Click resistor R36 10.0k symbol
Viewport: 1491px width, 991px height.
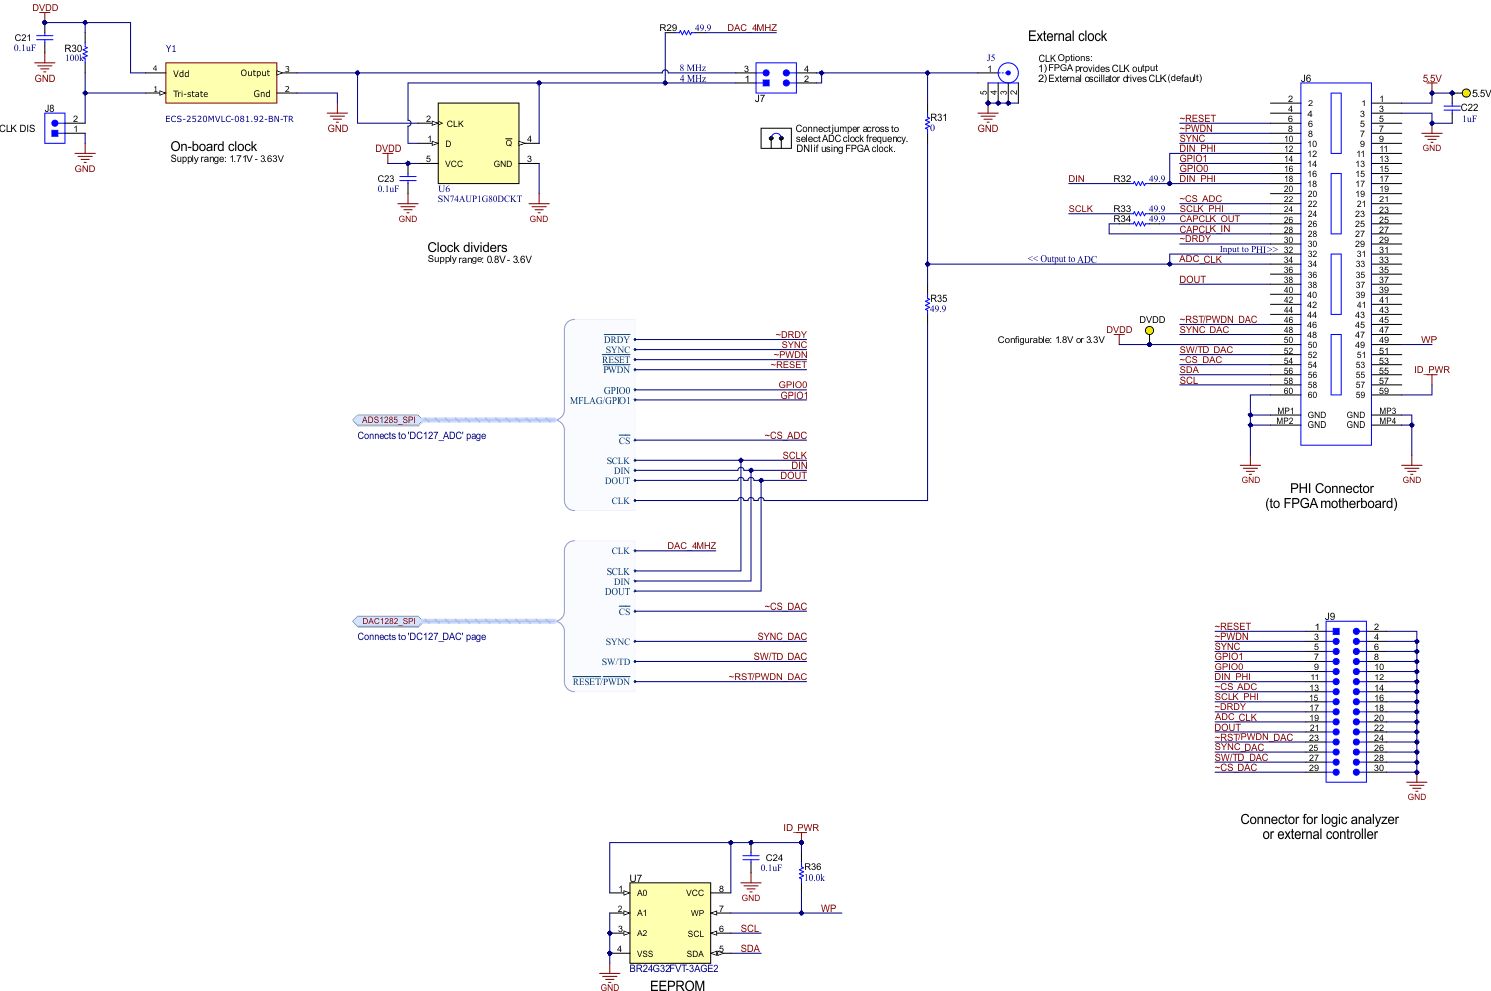pos(802,873)
